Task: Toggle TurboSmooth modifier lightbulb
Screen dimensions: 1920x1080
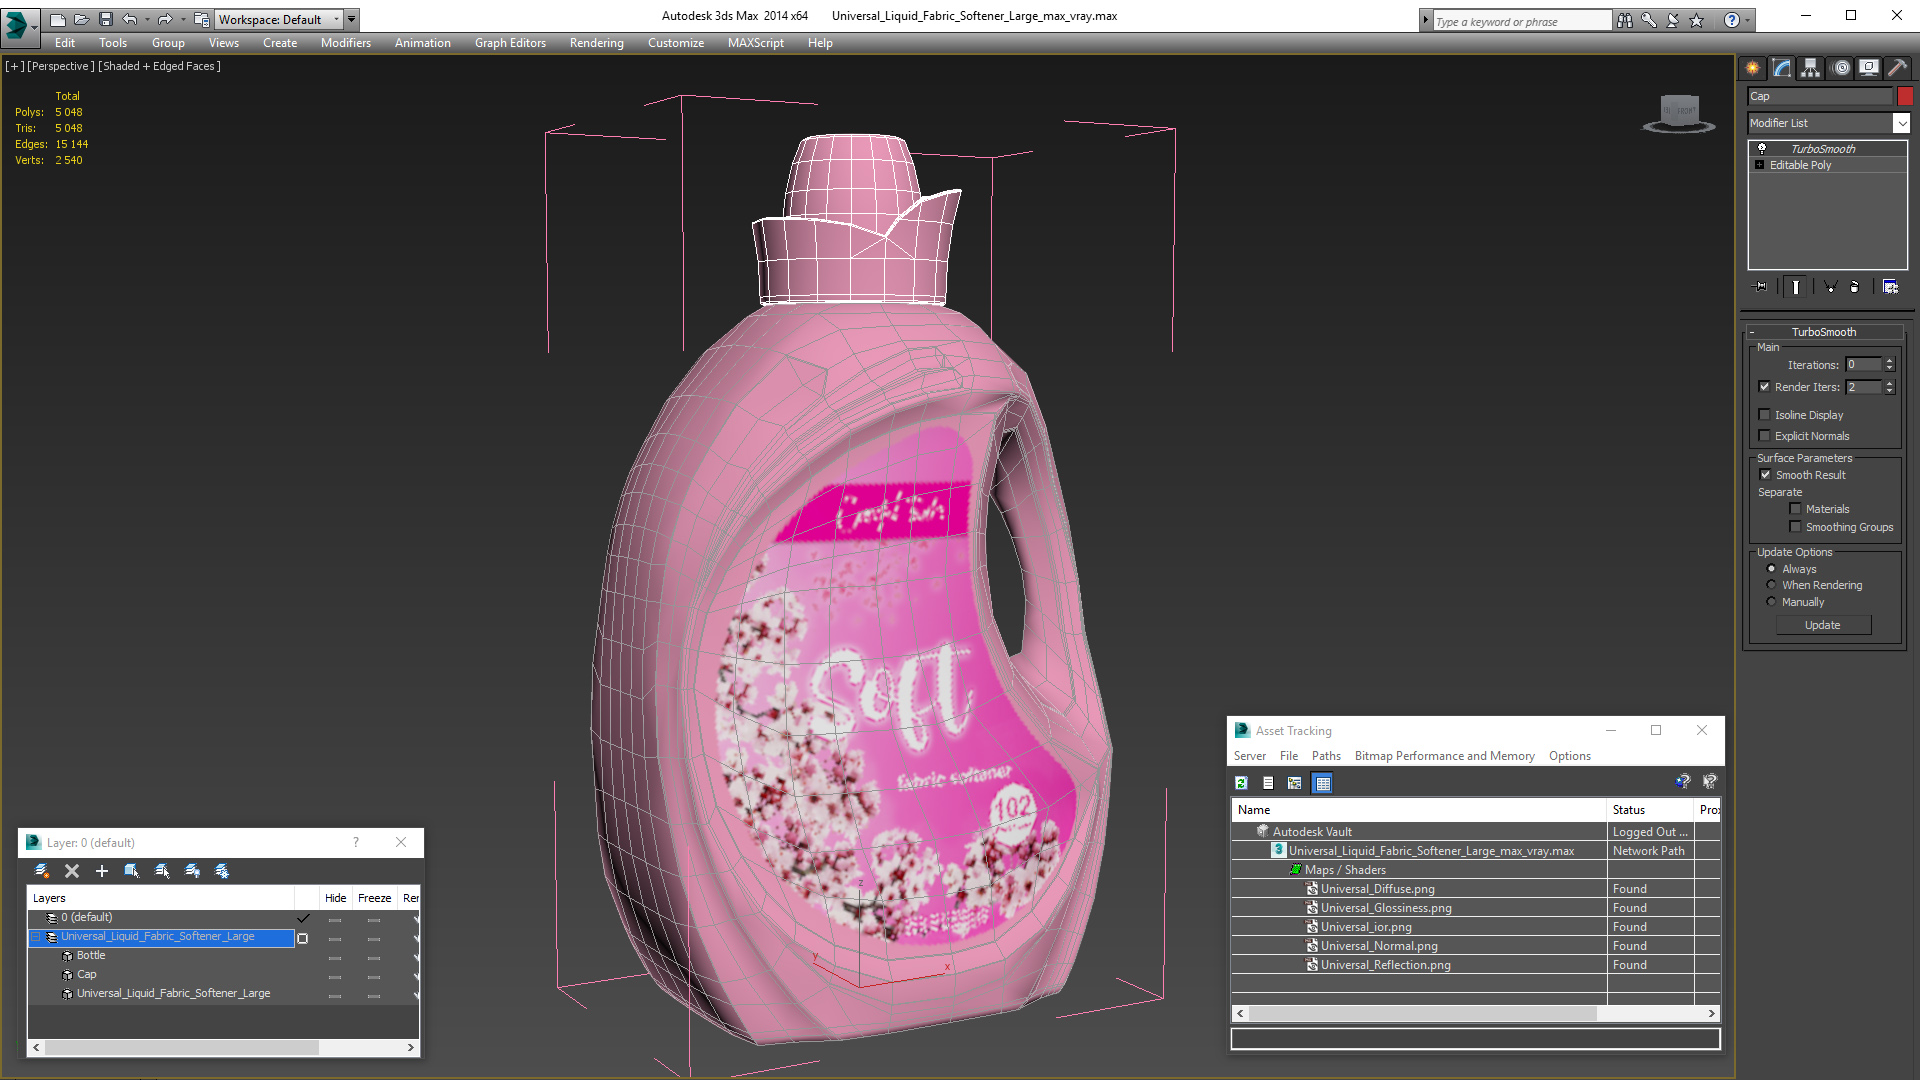Action: coord(1762,148)
